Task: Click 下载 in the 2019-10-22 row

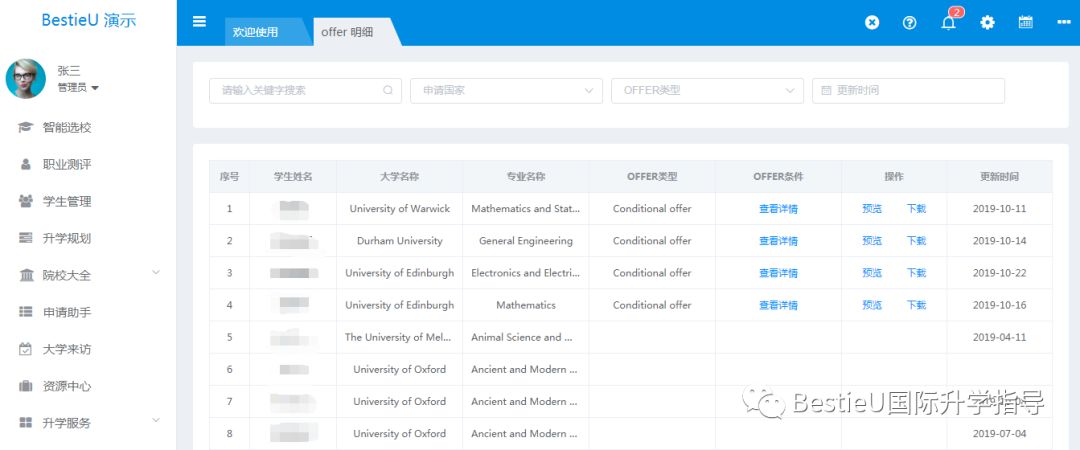Action: click(917, 273)
